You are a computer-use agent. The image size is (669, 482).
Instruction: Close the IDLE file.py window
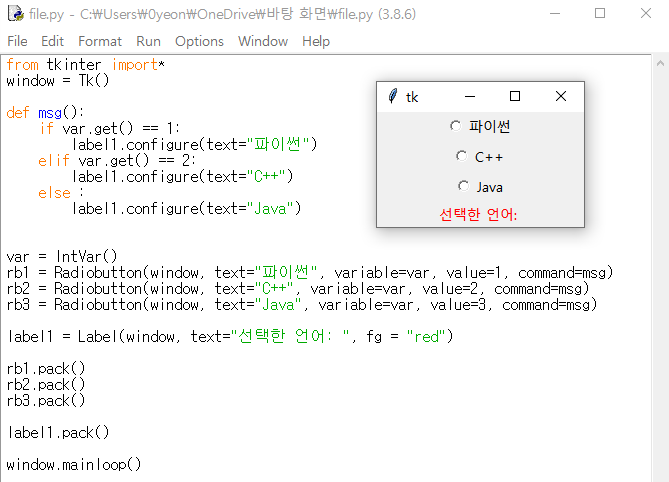tap(646, 14)
